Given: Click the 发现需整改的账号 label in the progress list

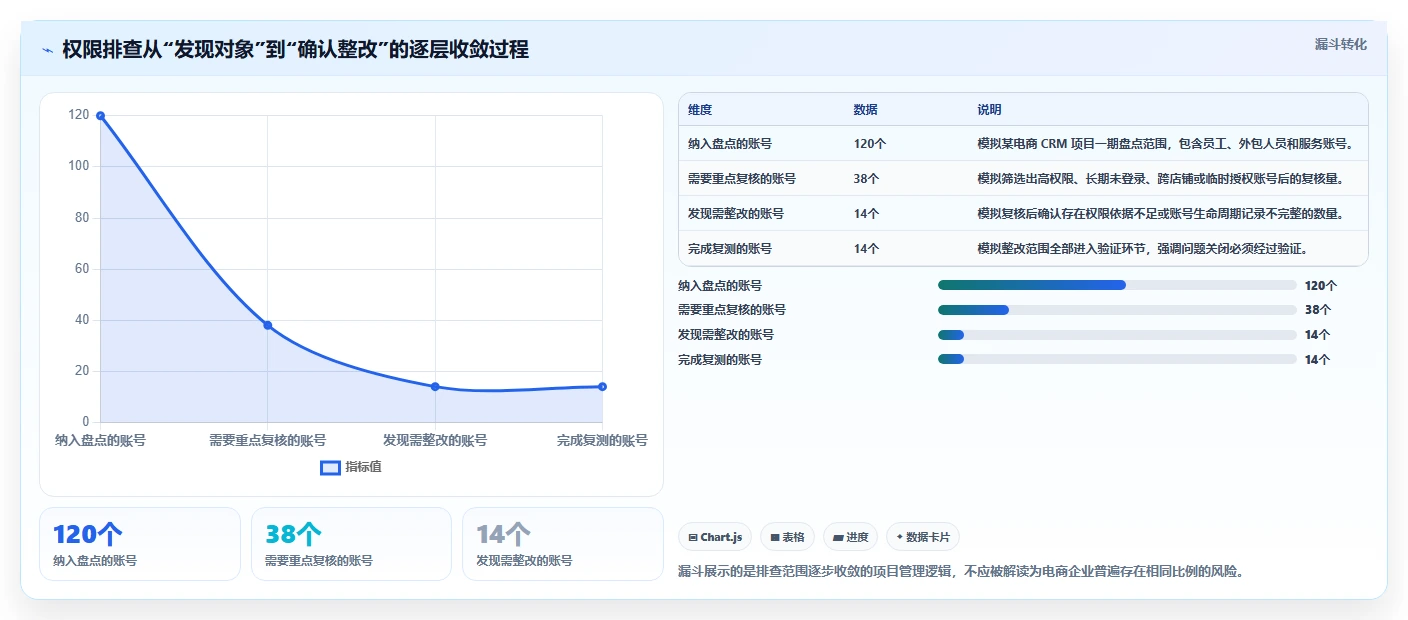Looking at the screenshot, I should pos(726,335).
